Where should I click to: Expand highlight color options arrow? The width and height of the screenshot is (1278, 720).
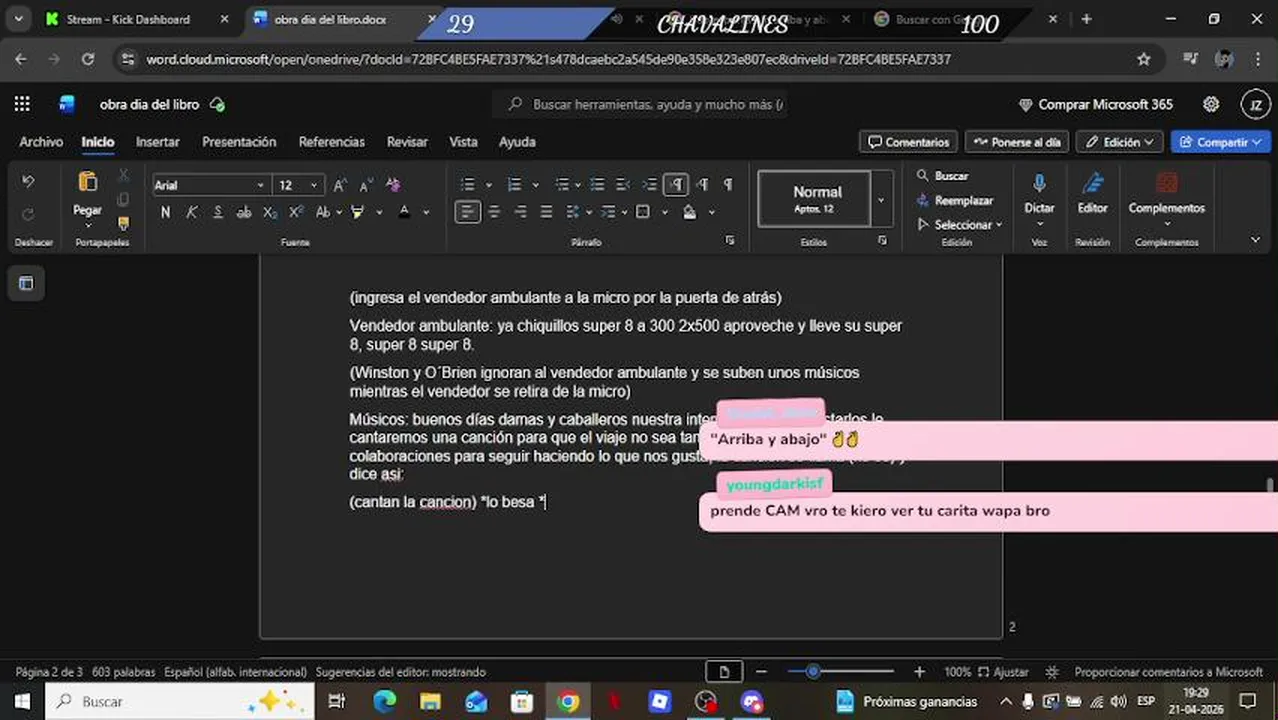[379, 212]
